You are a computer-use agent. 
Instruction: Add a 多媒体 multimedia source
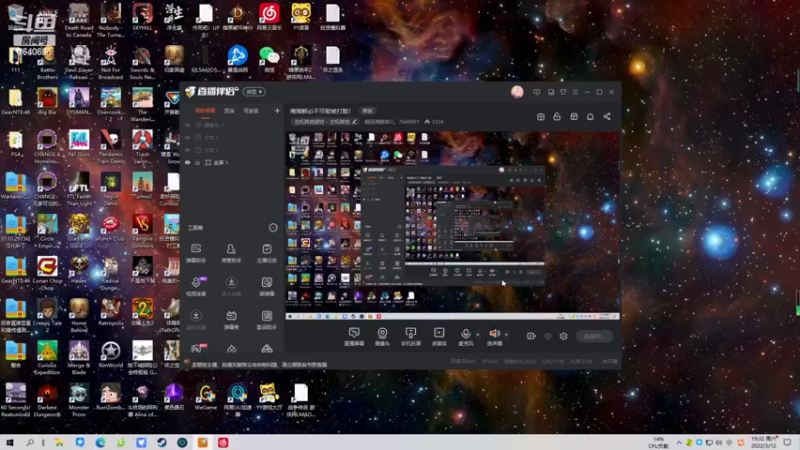[x=439, y=337]
